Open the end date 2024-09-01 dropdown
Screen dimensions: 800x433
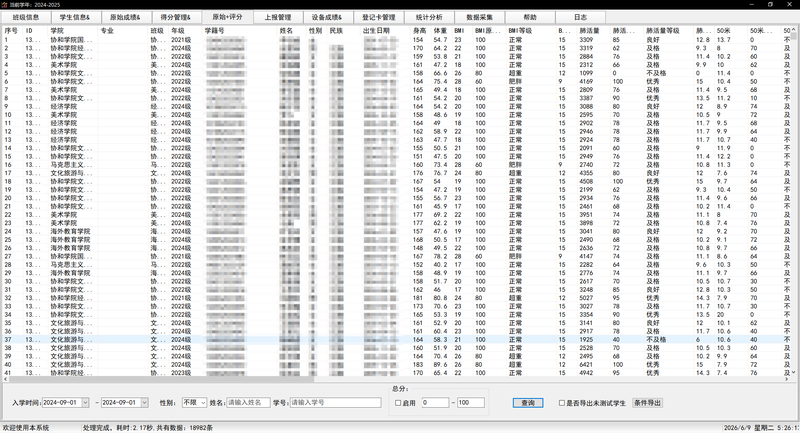click(144, 402)
